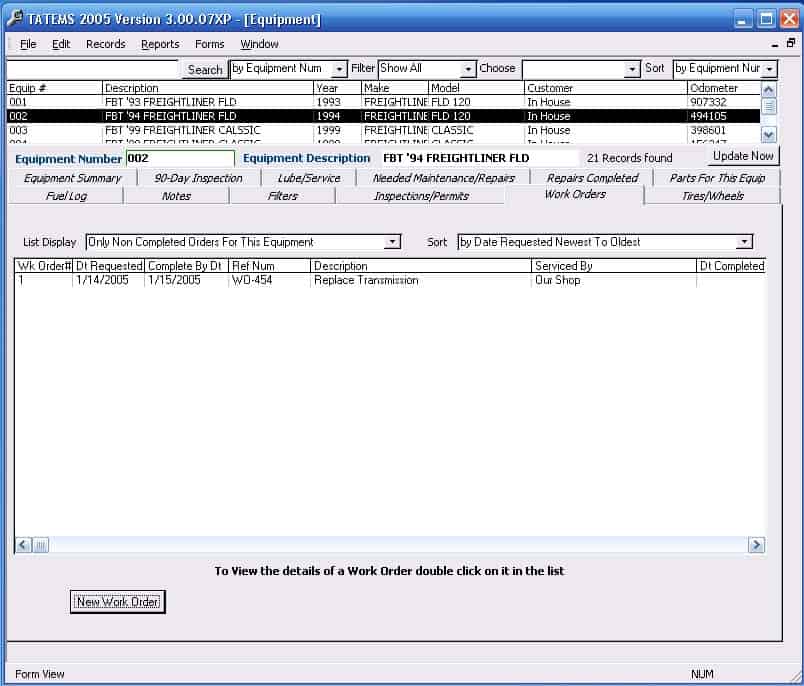Select equipment row 001 FBT '93 FREIGHTLINER
The image size is (804, 686).
coord(384,102)
